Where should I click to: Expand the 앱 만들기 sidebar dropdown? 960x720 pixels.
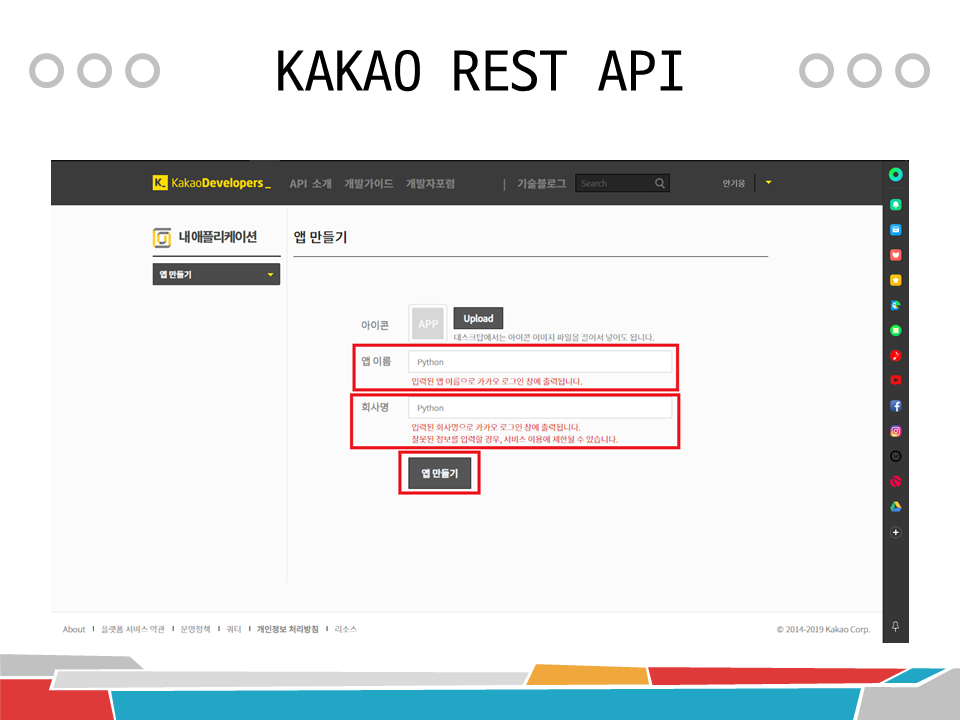point(216,274)
